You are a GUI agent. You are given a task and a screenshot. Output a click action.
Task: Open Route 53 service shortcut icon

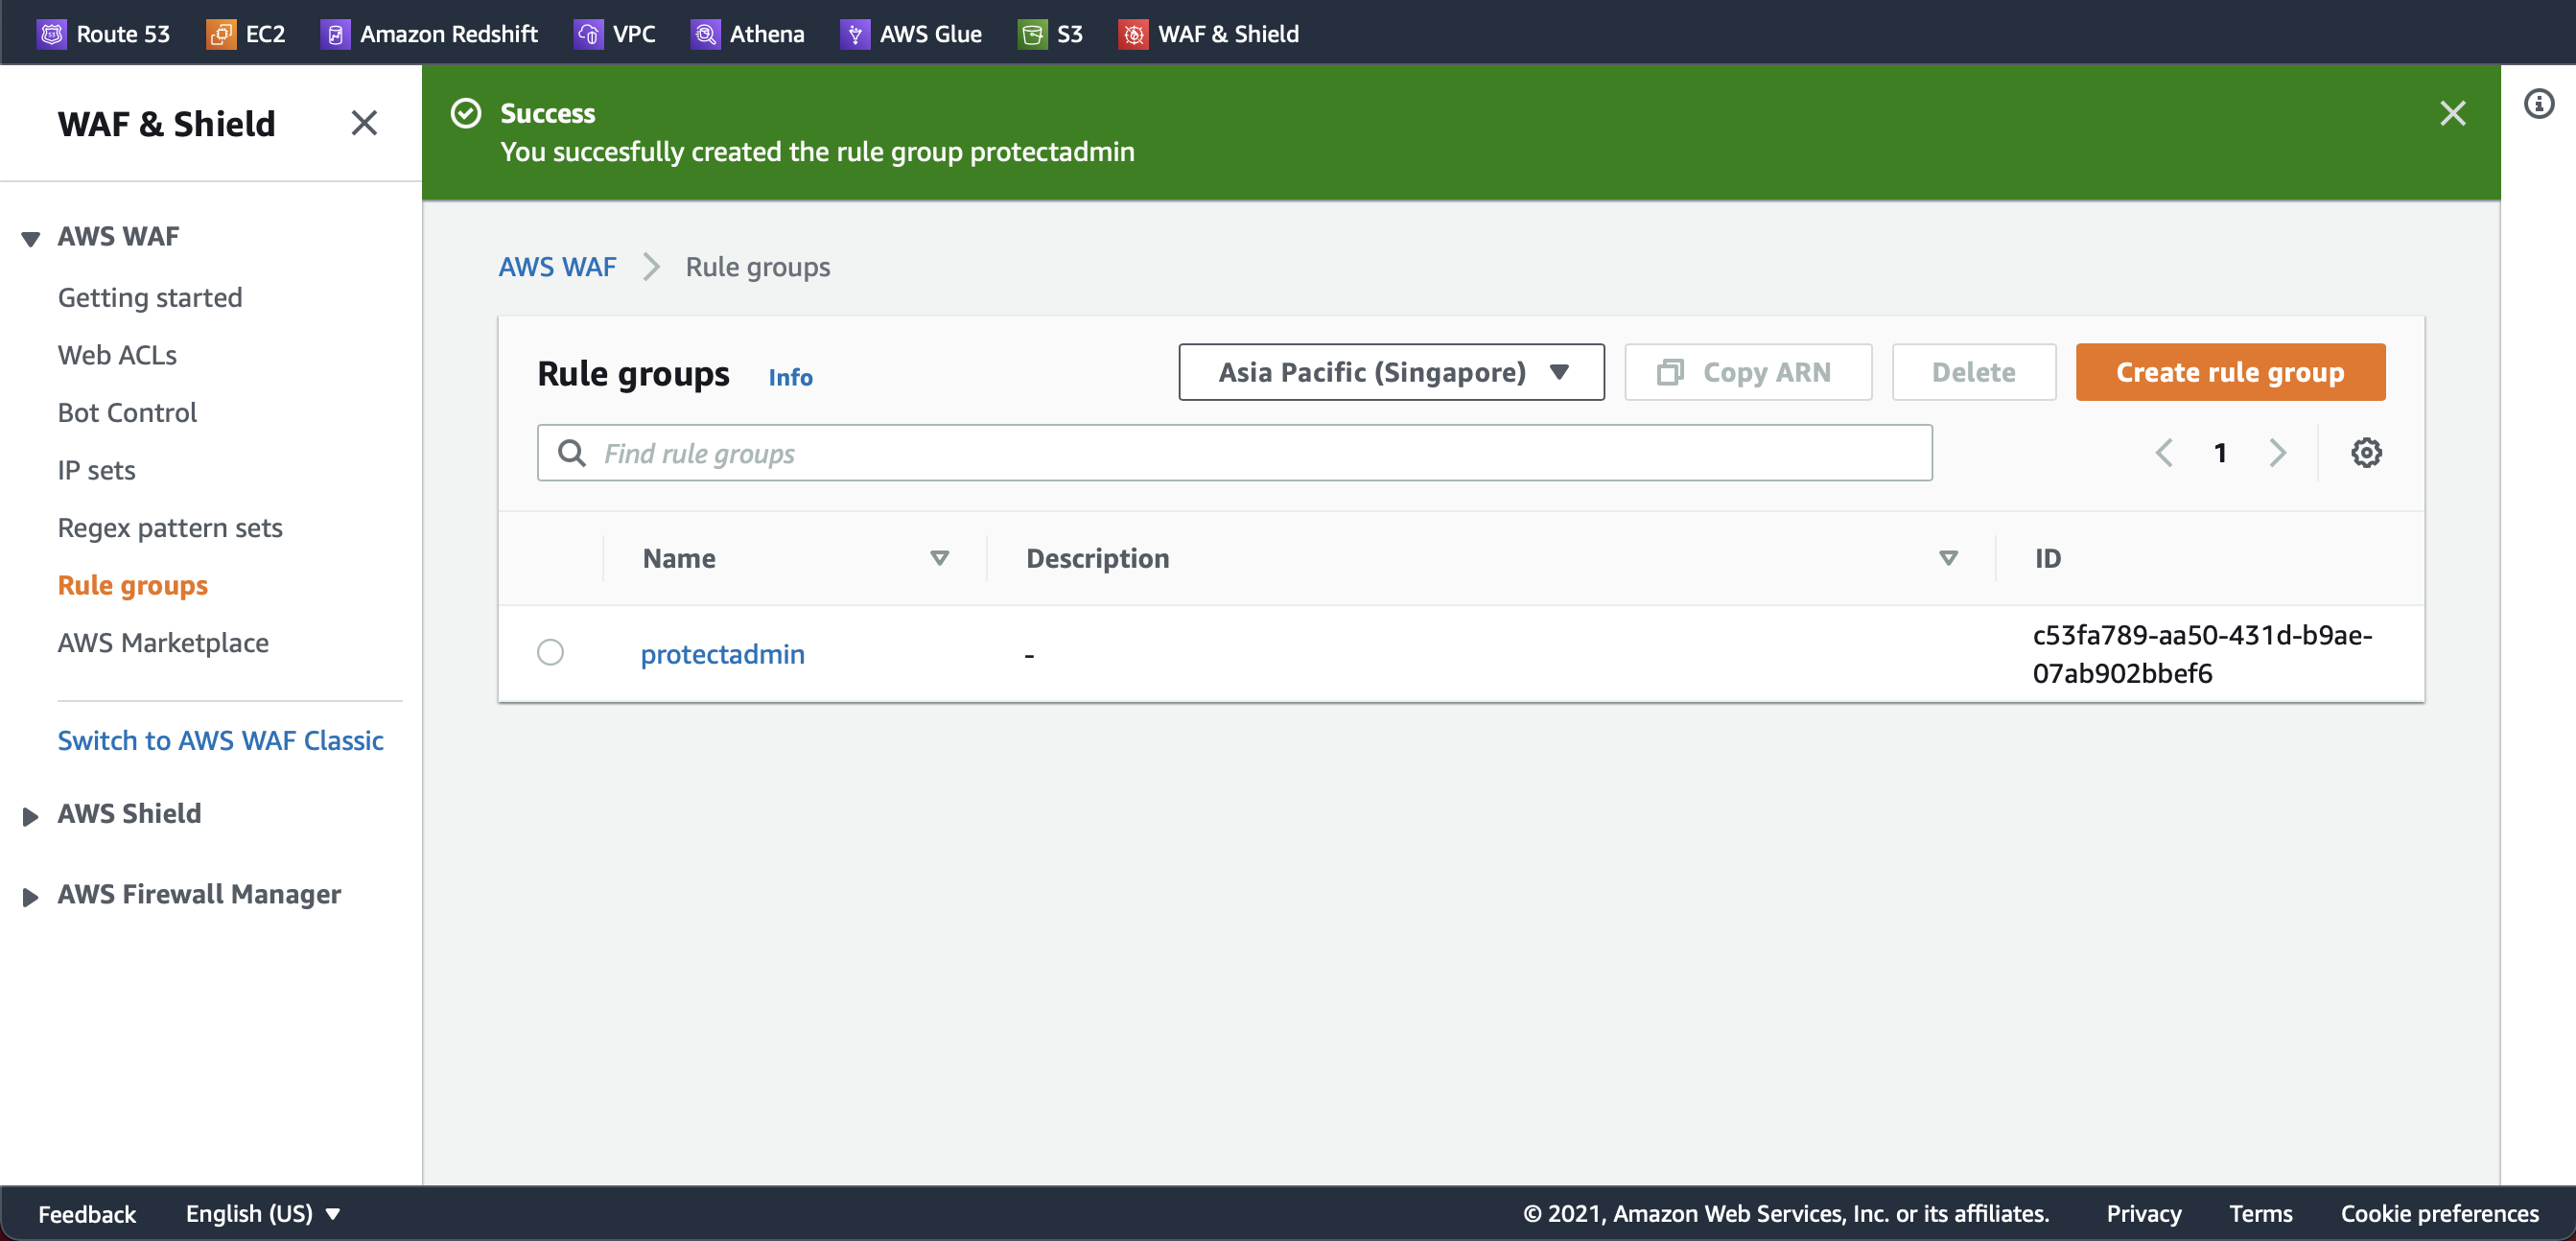pos(51,34)
